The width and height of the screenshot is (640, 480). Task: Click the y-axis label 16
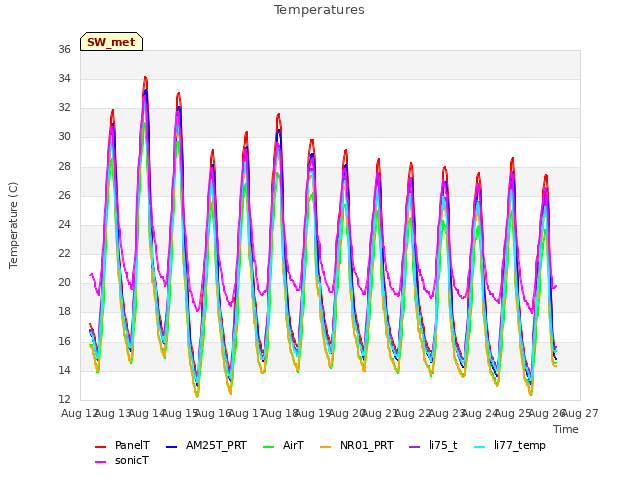click(x=64, y=341)
